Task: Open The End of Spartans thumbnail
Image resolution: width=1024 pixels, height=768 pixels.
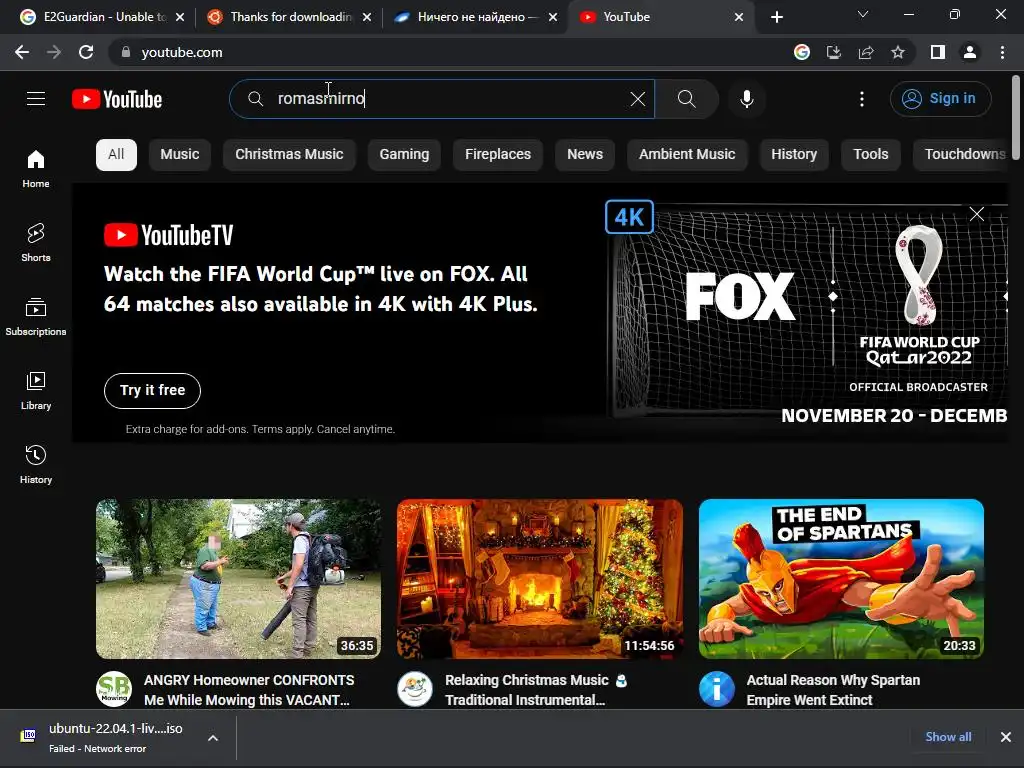Action: (x=841, y=579)
